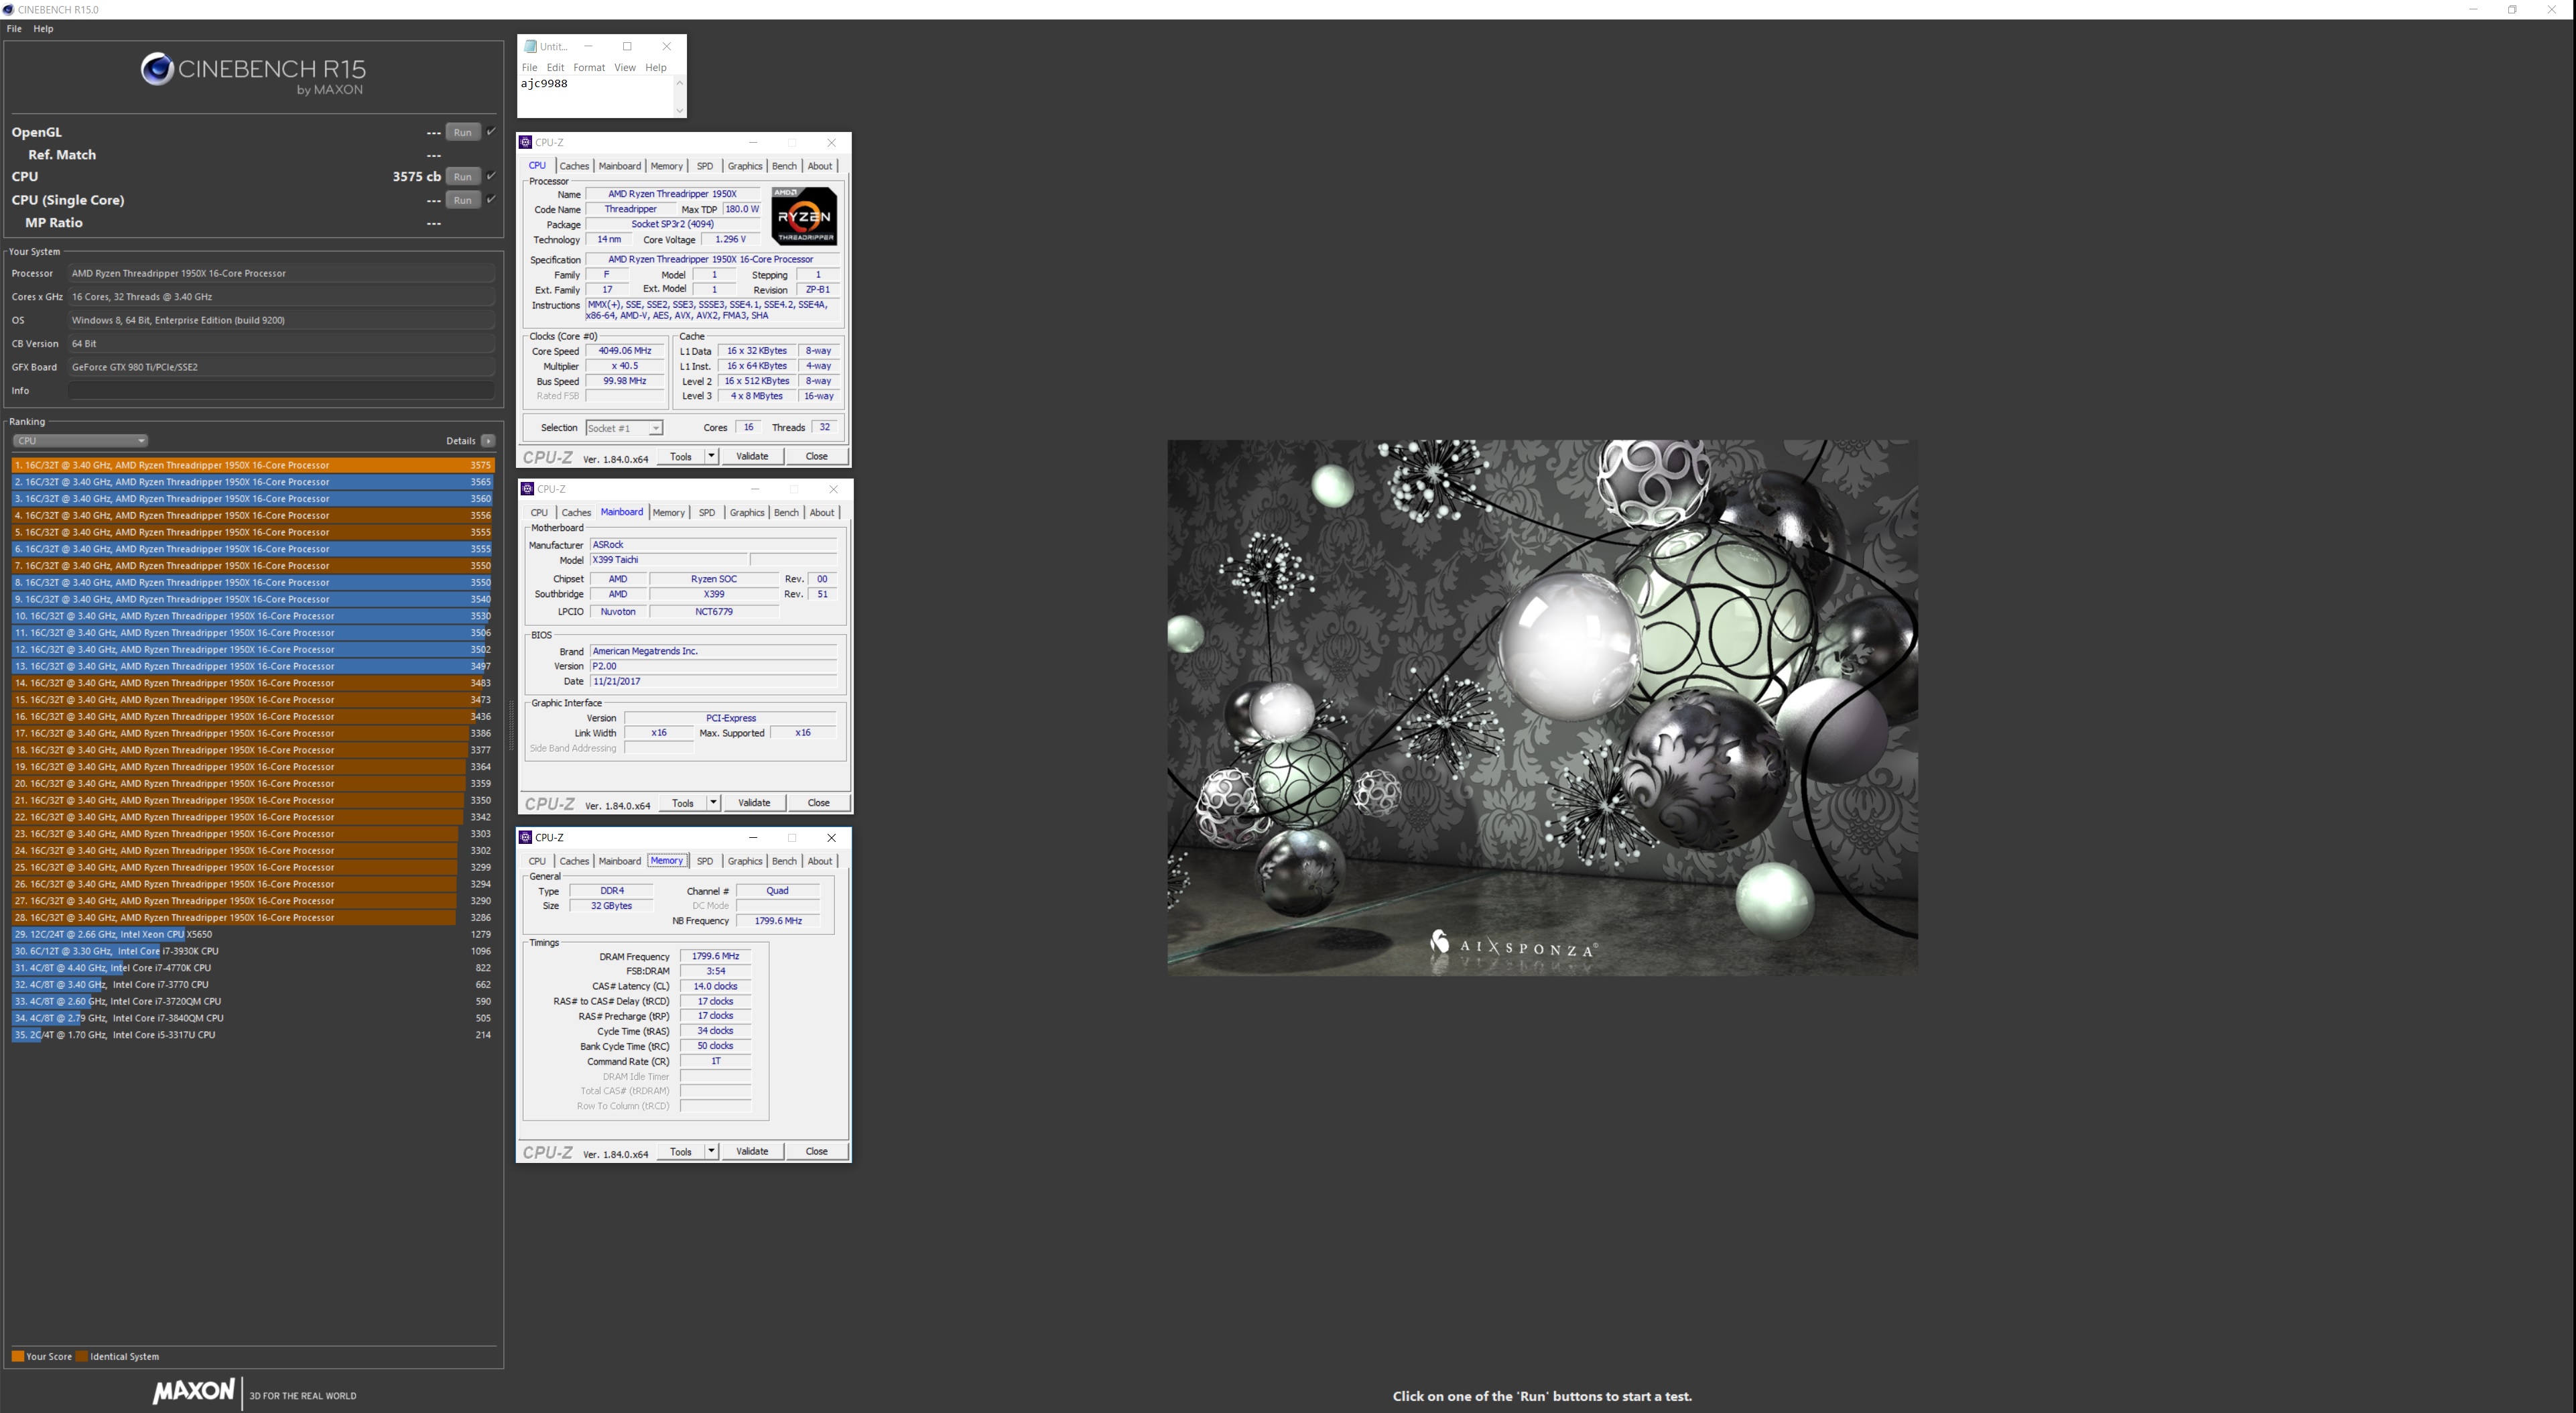Click the Notepad text area containing ajc9988
2576x1413 pixels.
click(x=596, y=96)
